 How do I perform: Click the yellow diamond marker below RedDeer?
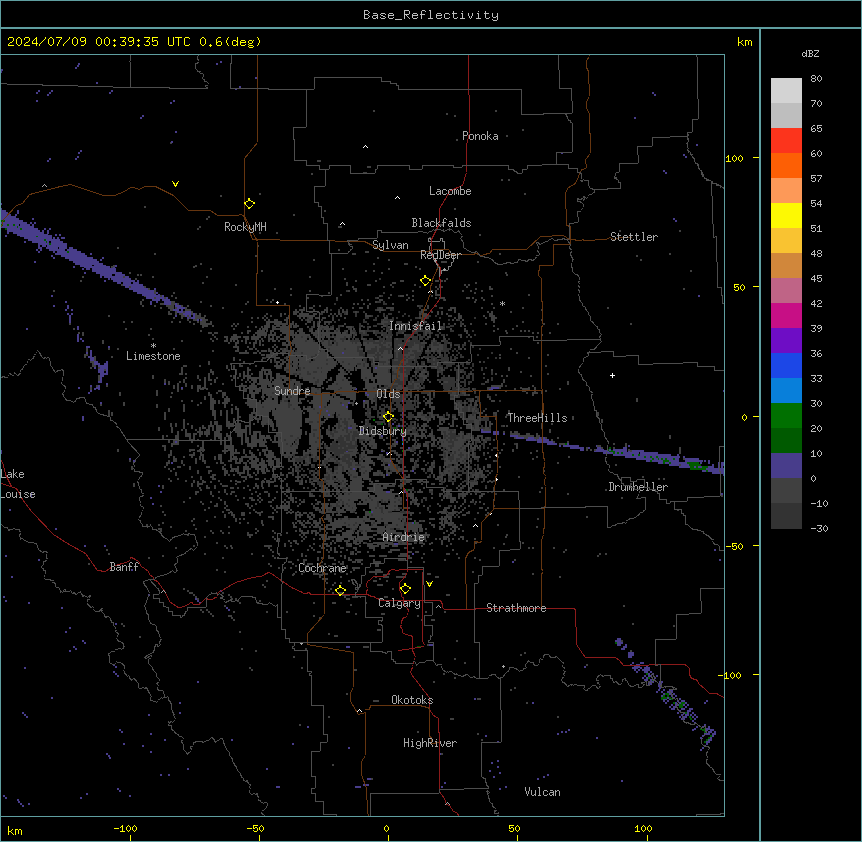(425, 281)
